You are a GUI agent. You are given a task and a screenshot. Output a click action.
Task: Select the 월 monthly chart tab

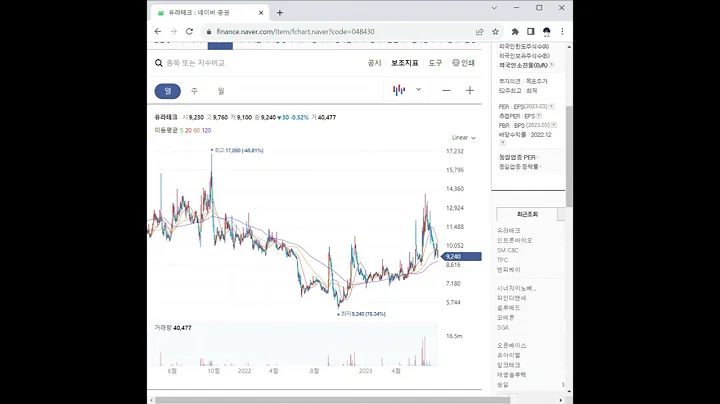[221, 91]
